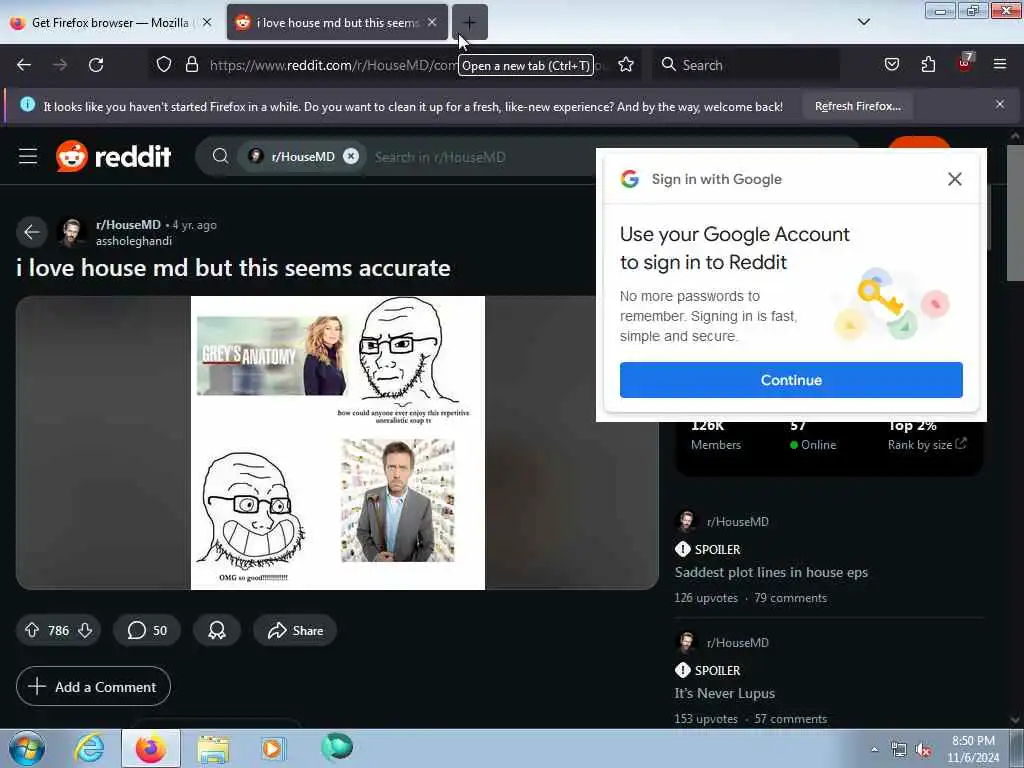Switch to Get Firefox browser tab

click(x=109, y=23)
